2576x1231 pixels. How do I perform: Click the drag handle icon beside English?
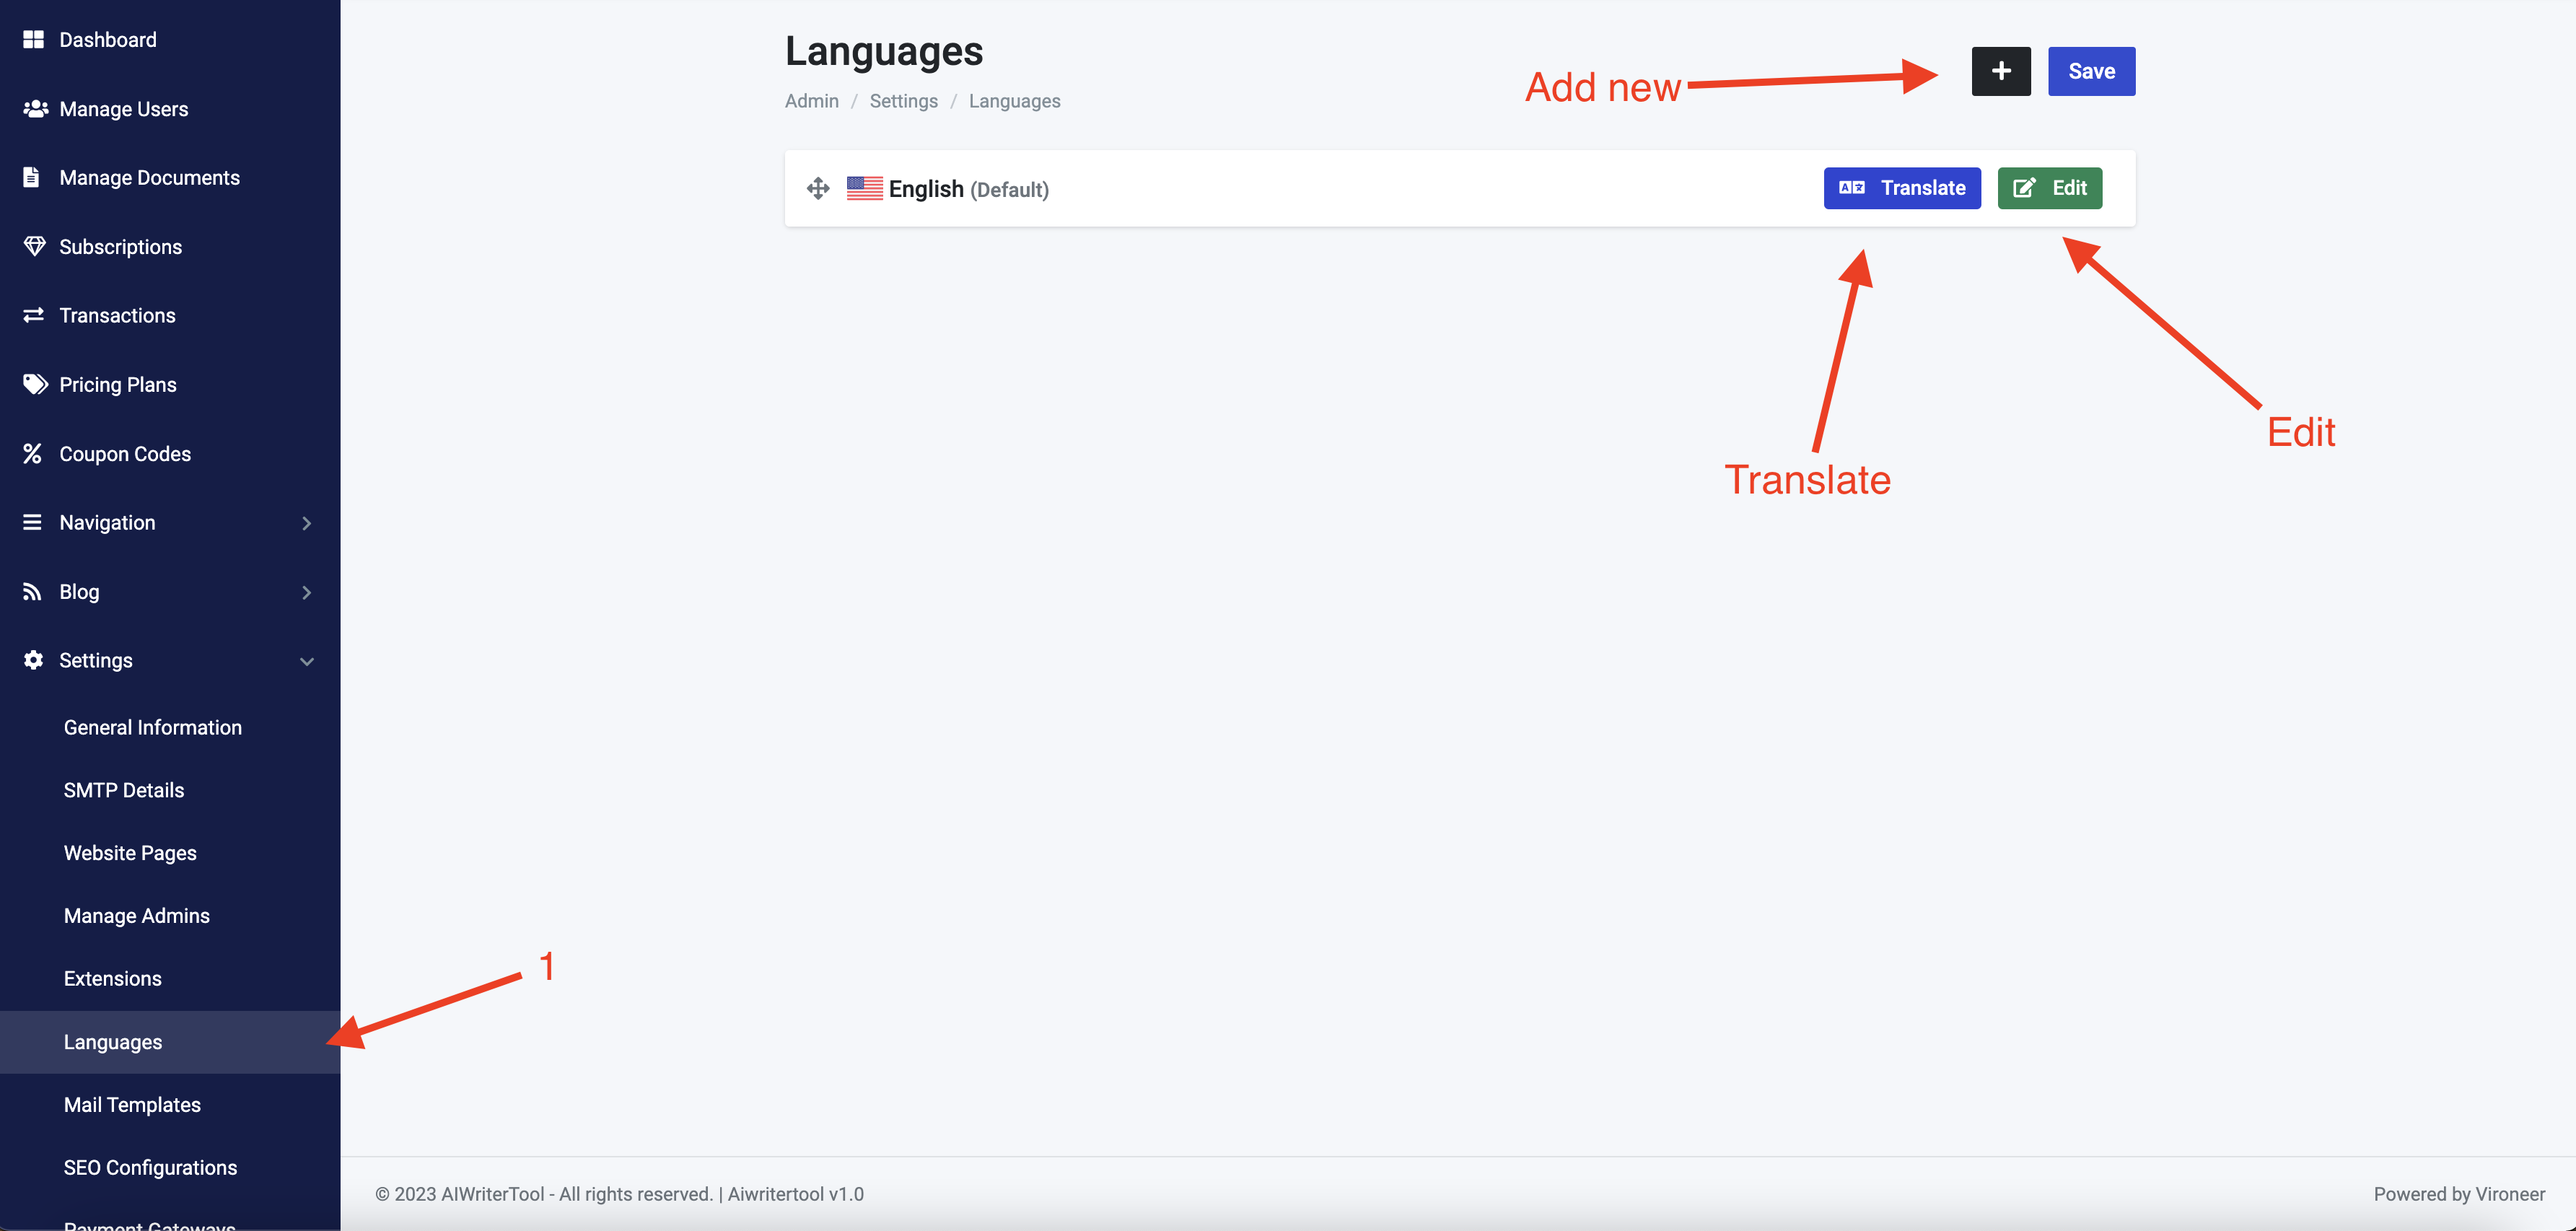[x=818, y=188]
